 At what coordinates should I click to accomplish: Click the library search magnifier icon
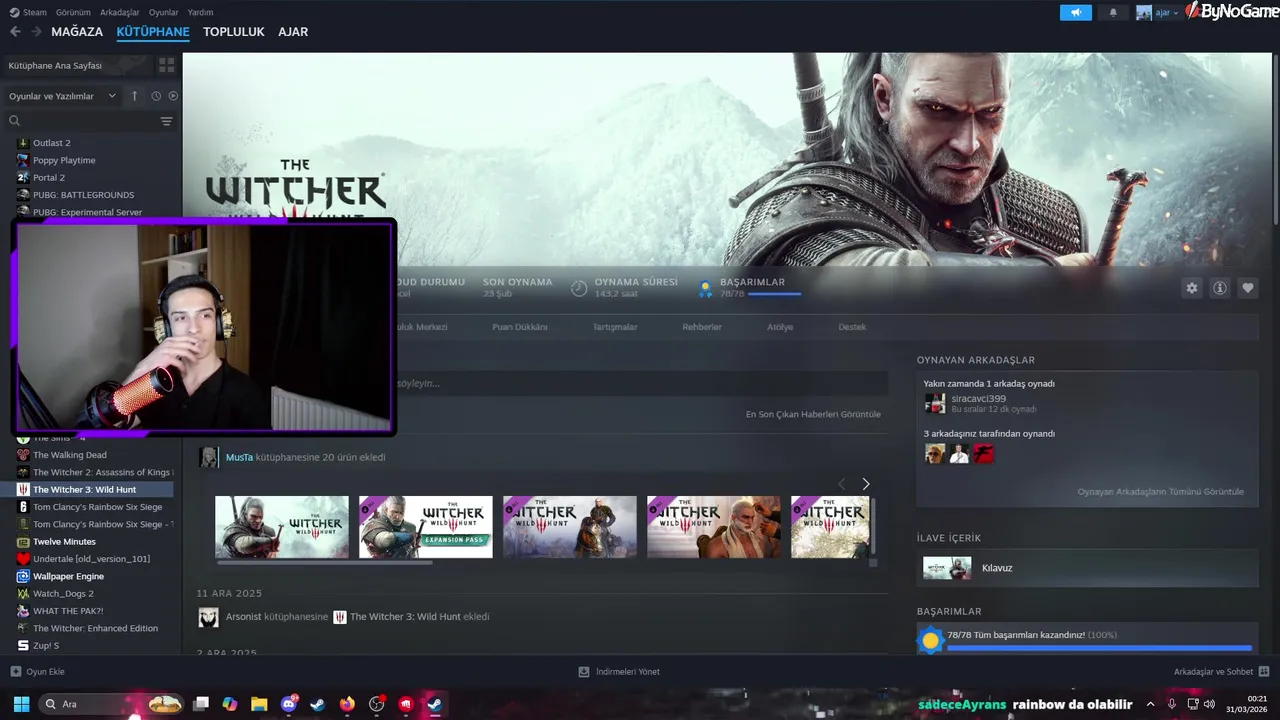point(14,121)
